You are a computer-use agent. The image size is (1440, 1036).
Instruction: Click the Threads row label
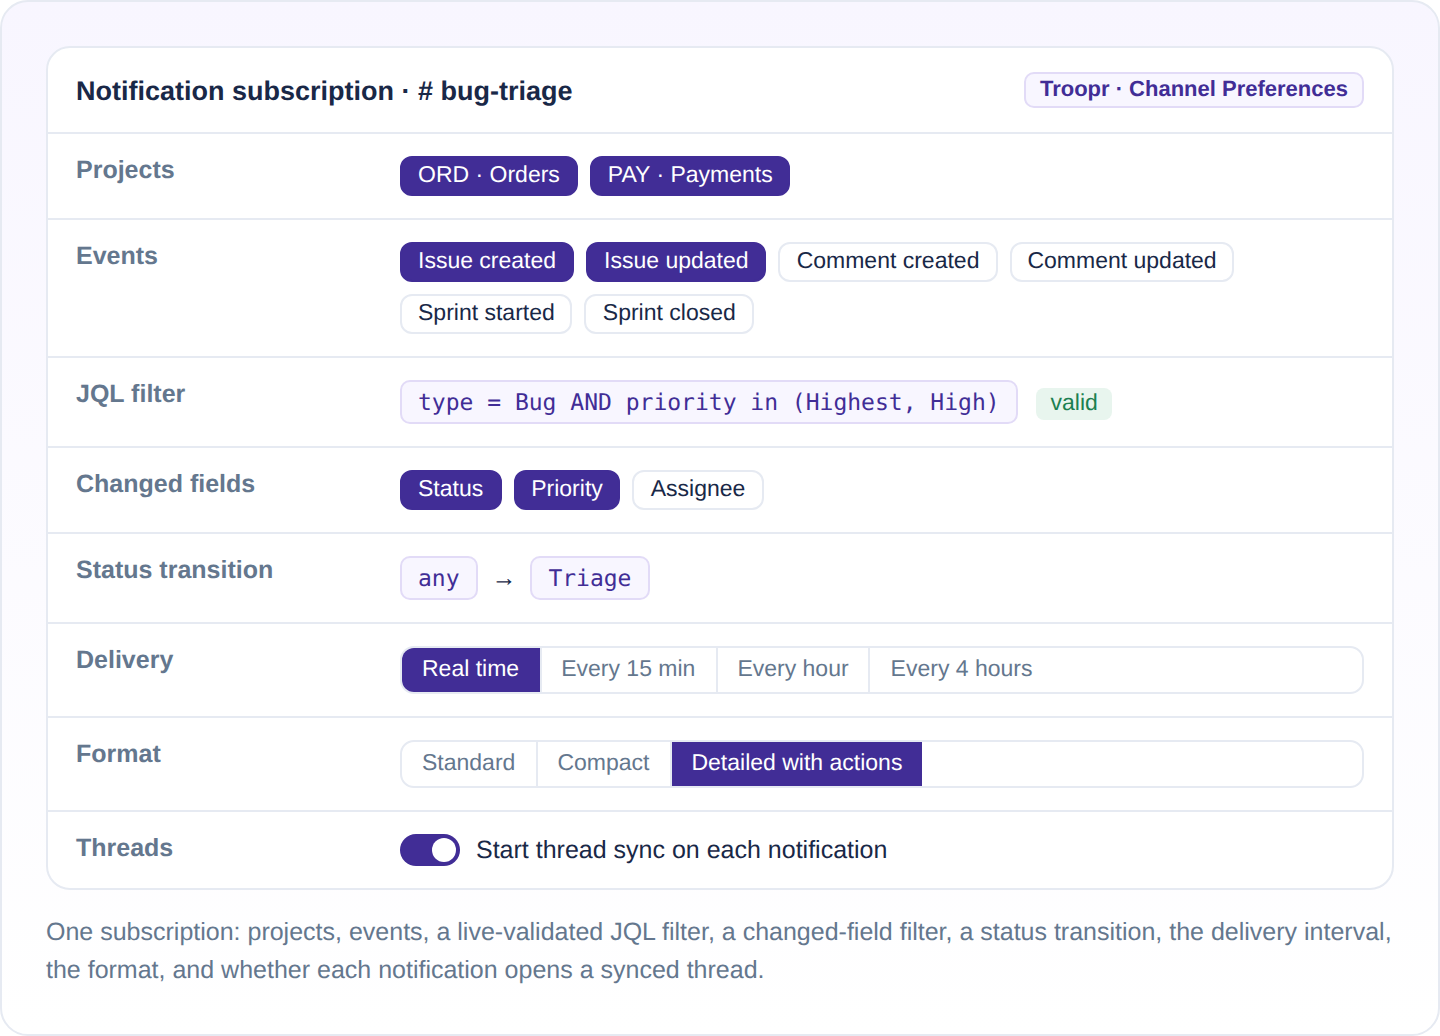coord(124,848)
